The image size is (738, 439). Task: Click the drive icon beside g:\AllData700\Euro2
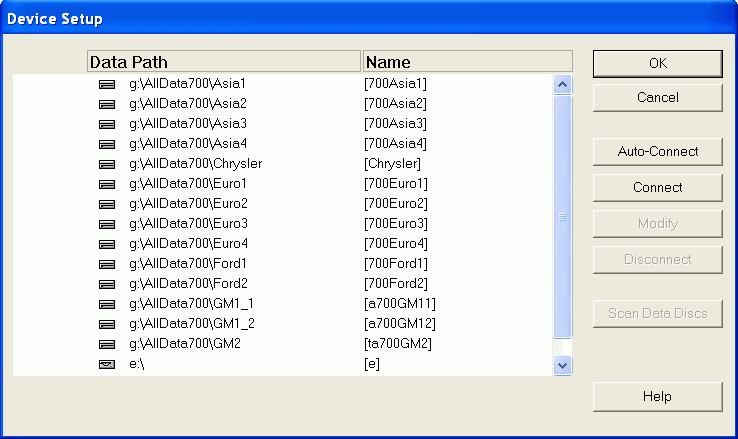point(107,204)
